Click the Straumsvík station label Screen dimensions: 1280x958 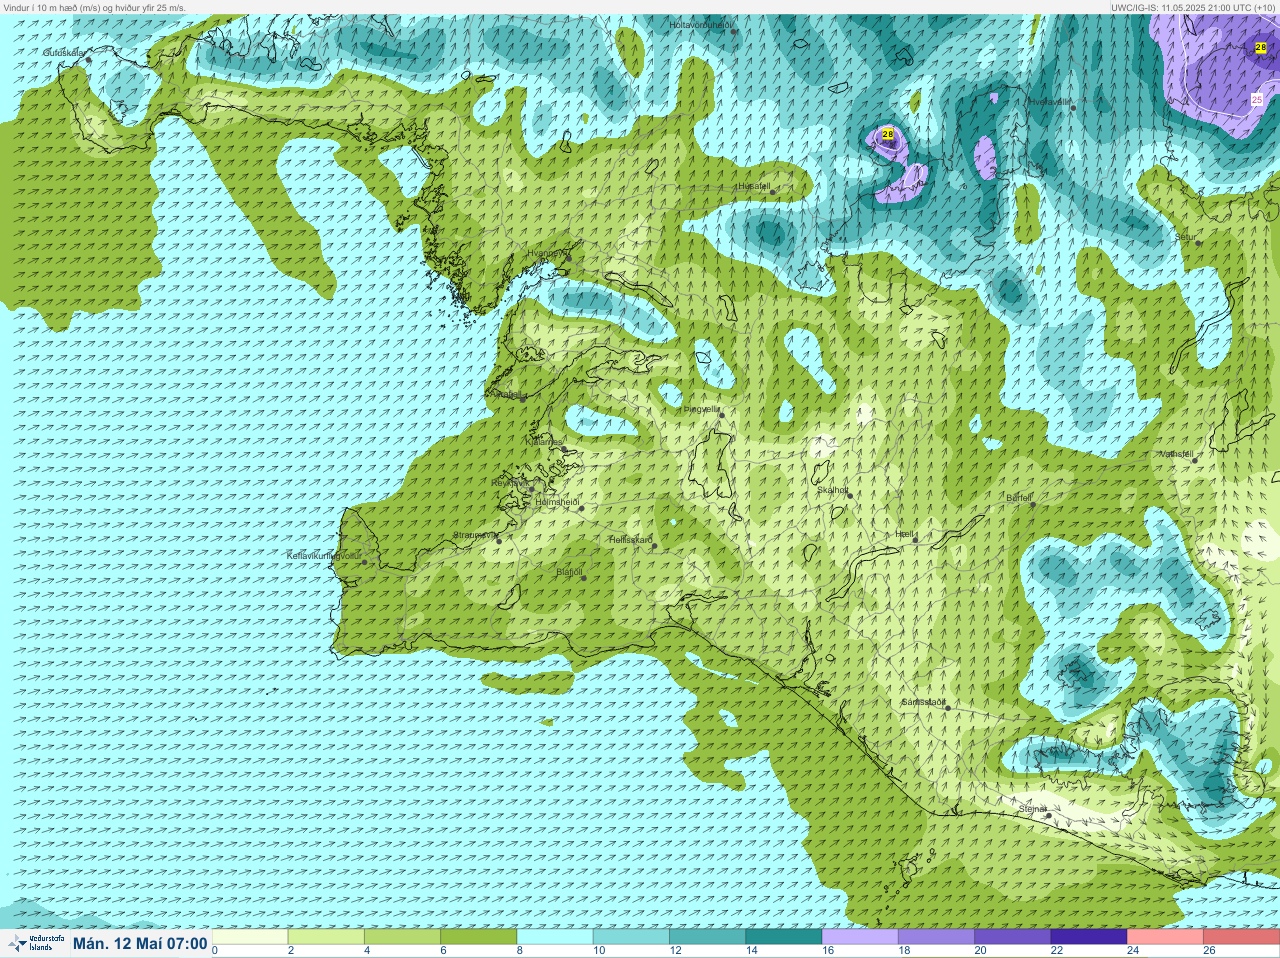click(x=475, y=535)
